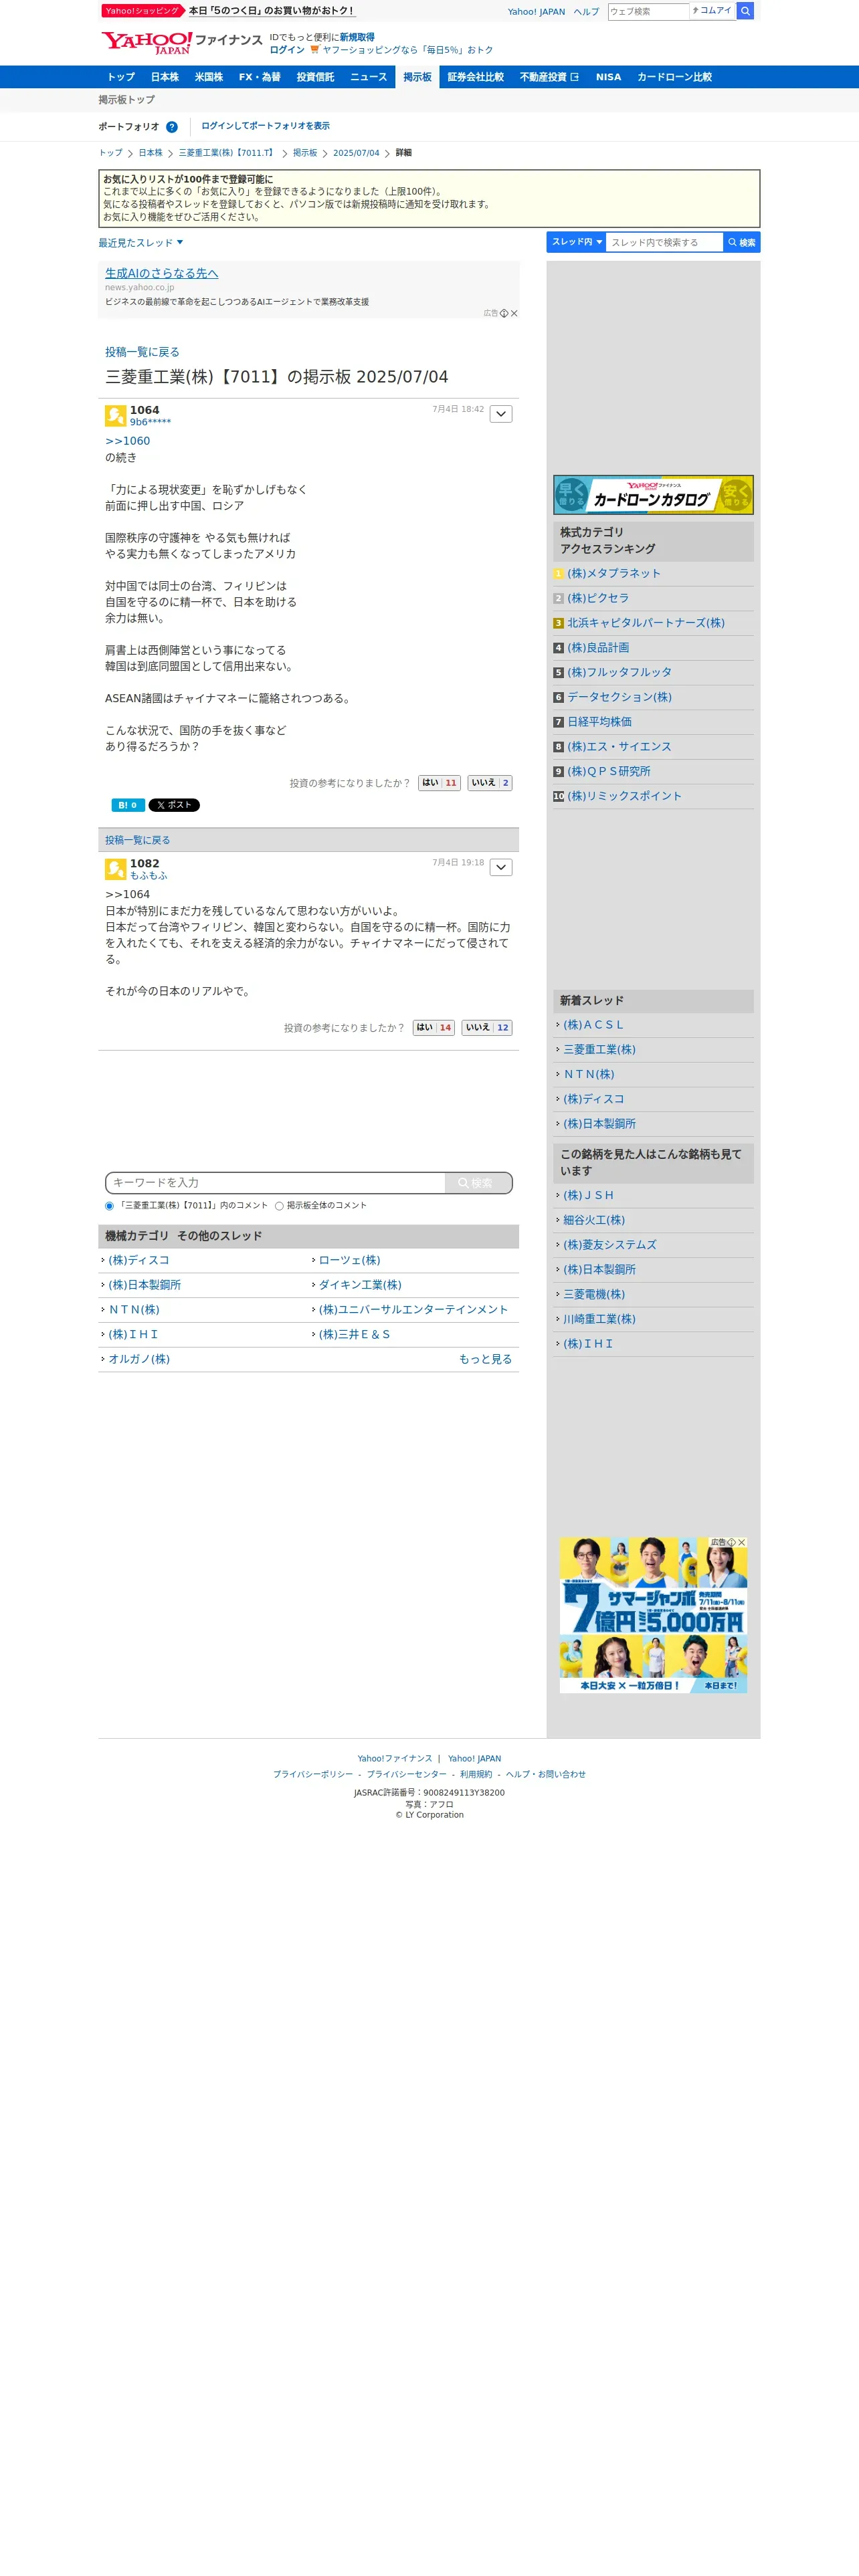859x2576 pixels.
Task: Open user もふもふ profile link
Action: tap(149, 876)
